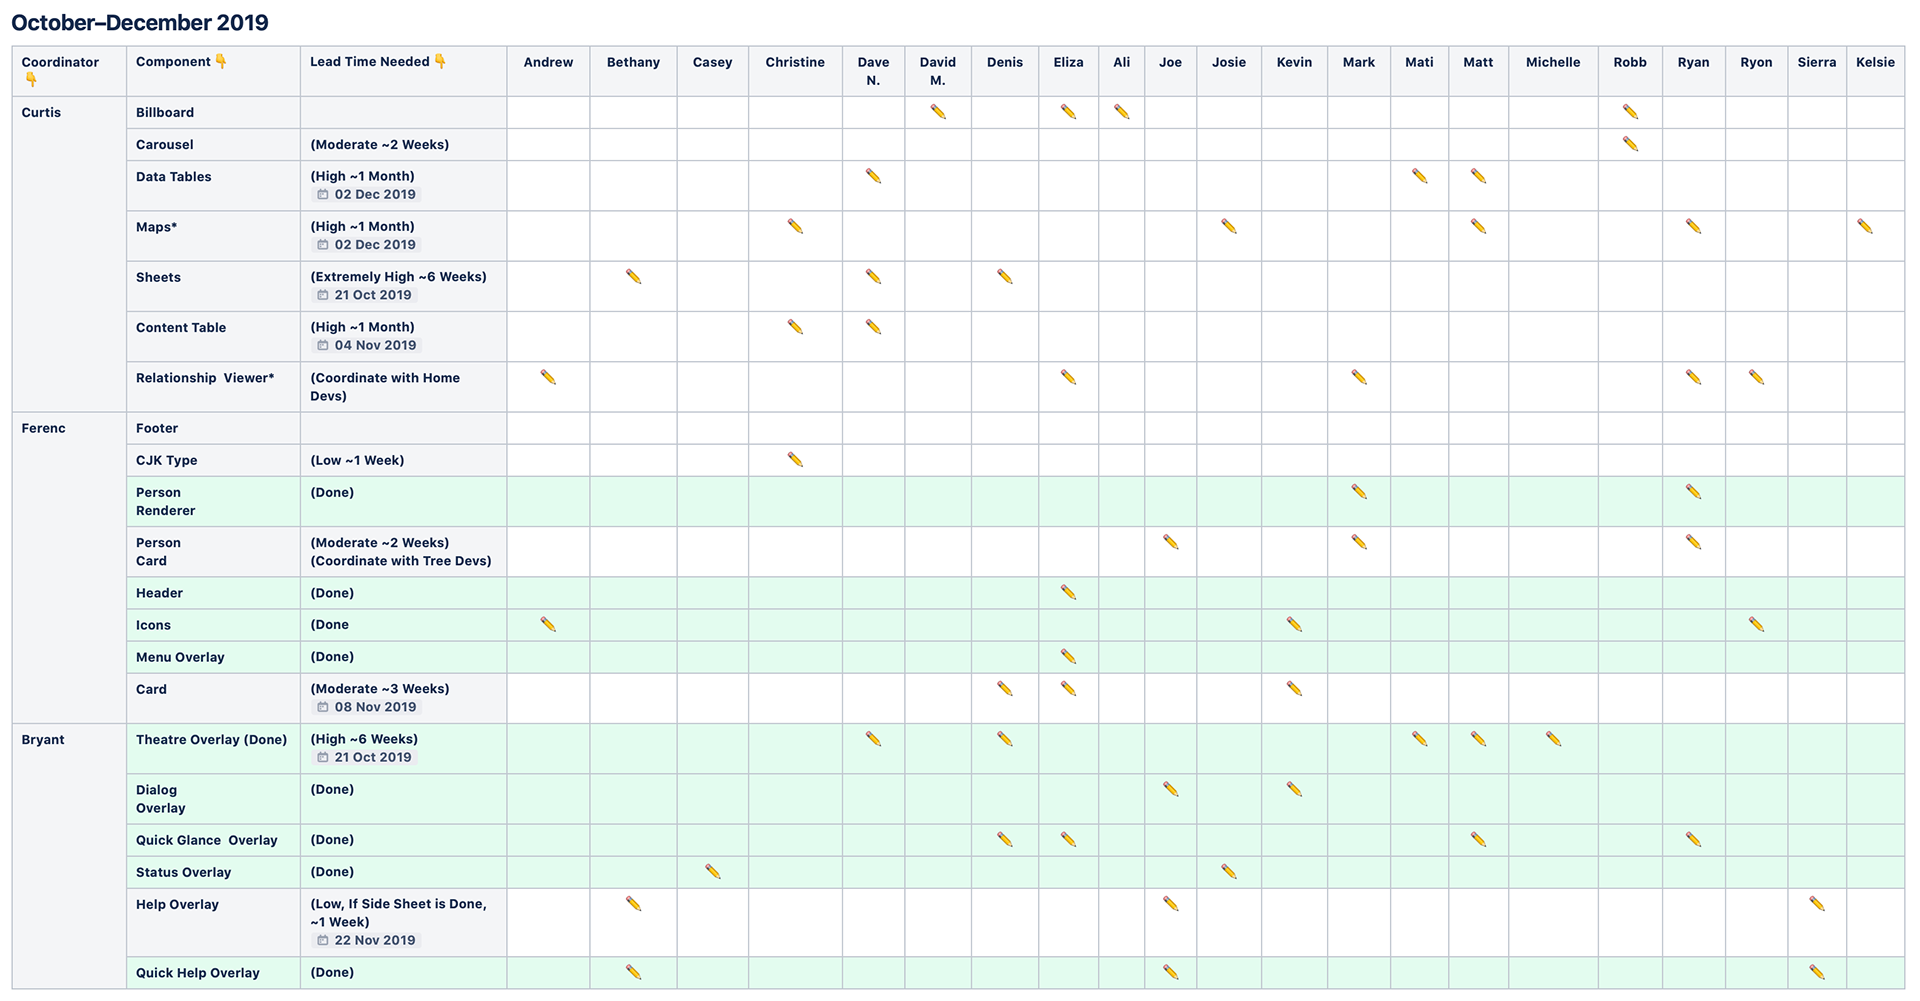Click Sheets pencil under Denis
This screenshot has height=1001, width=1920.
pos(1004,276)
